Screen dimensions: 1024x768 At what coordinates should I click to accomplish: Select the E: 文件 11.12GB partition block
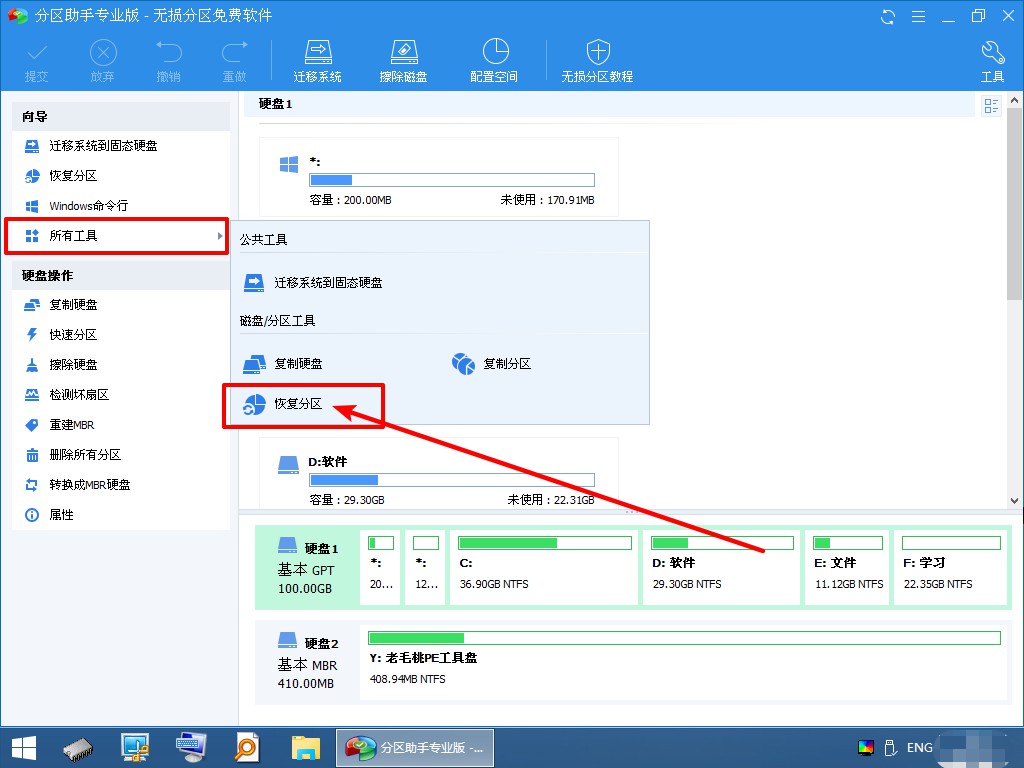pyautogui.click(x=847, y=568)
